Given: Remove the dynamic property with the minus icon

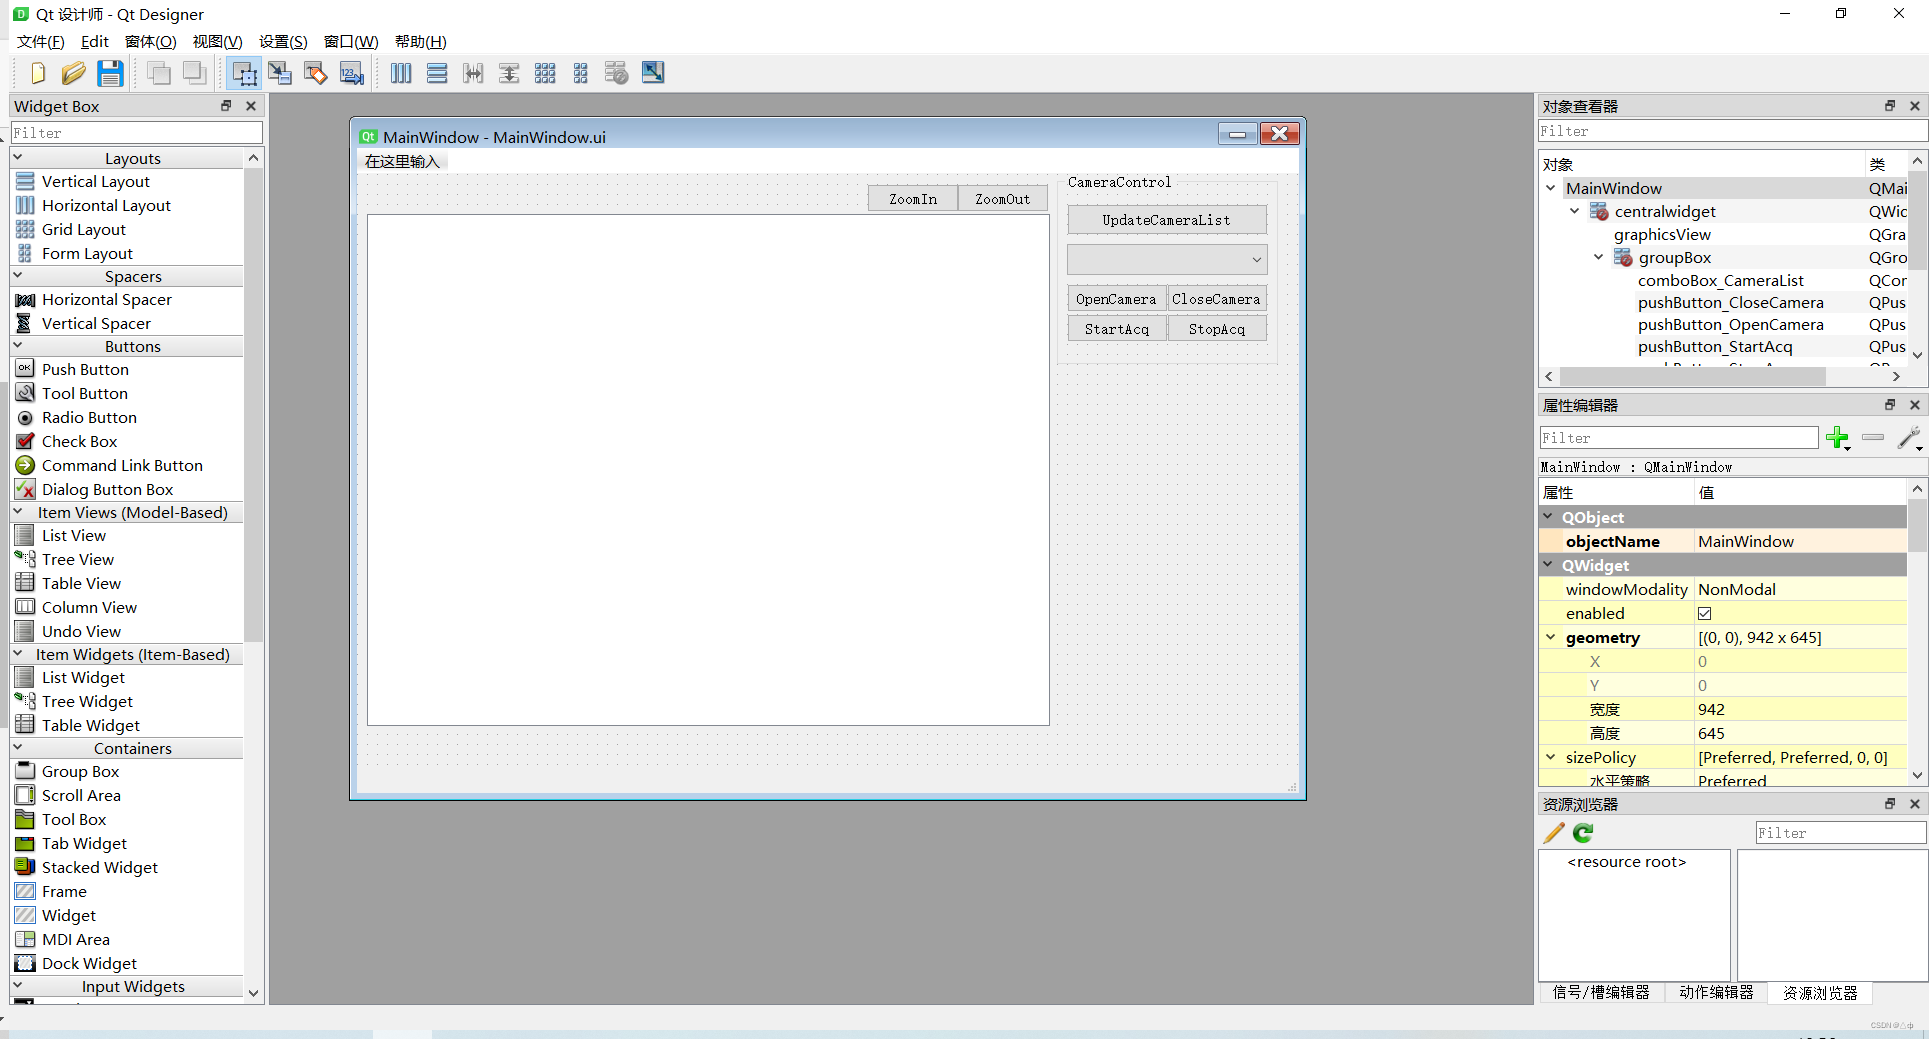Looking at the screenshot, I should pyautogui.click(x=1873, y=438).
